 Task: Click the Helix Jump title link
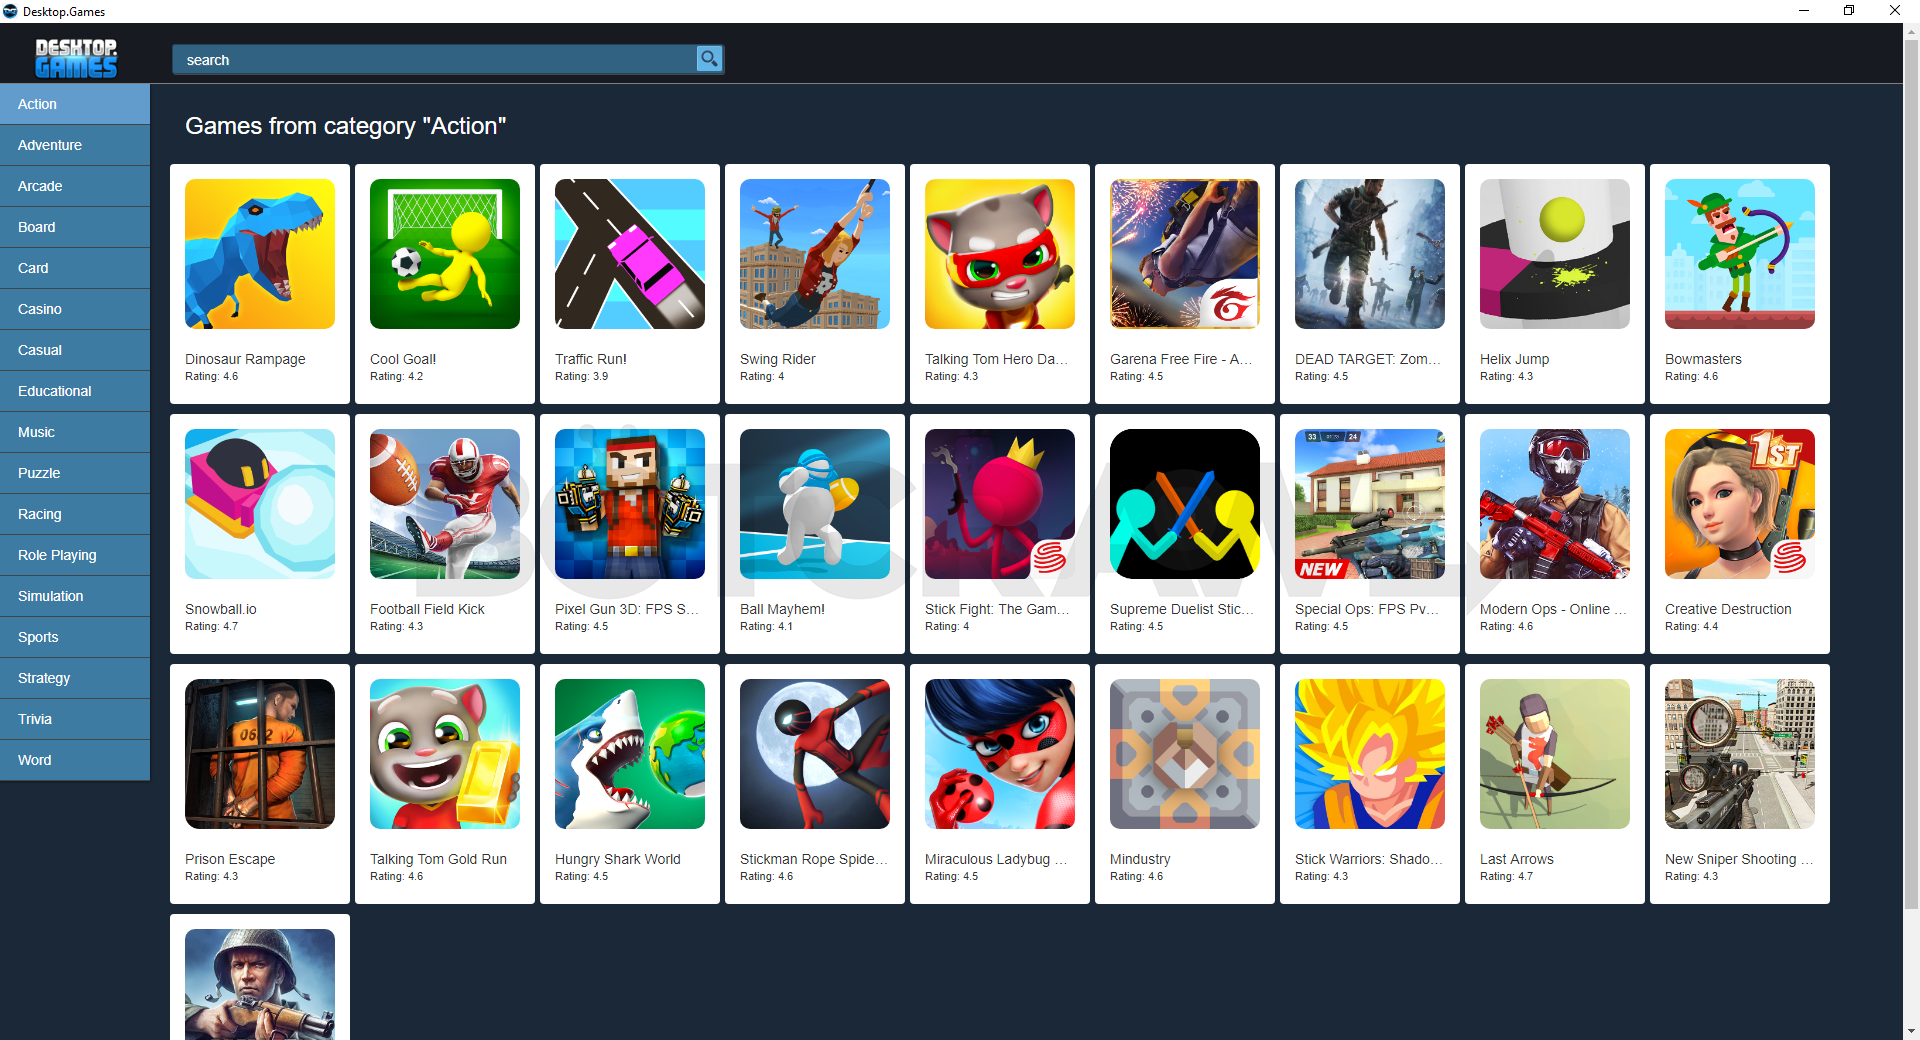point(1514,359)
